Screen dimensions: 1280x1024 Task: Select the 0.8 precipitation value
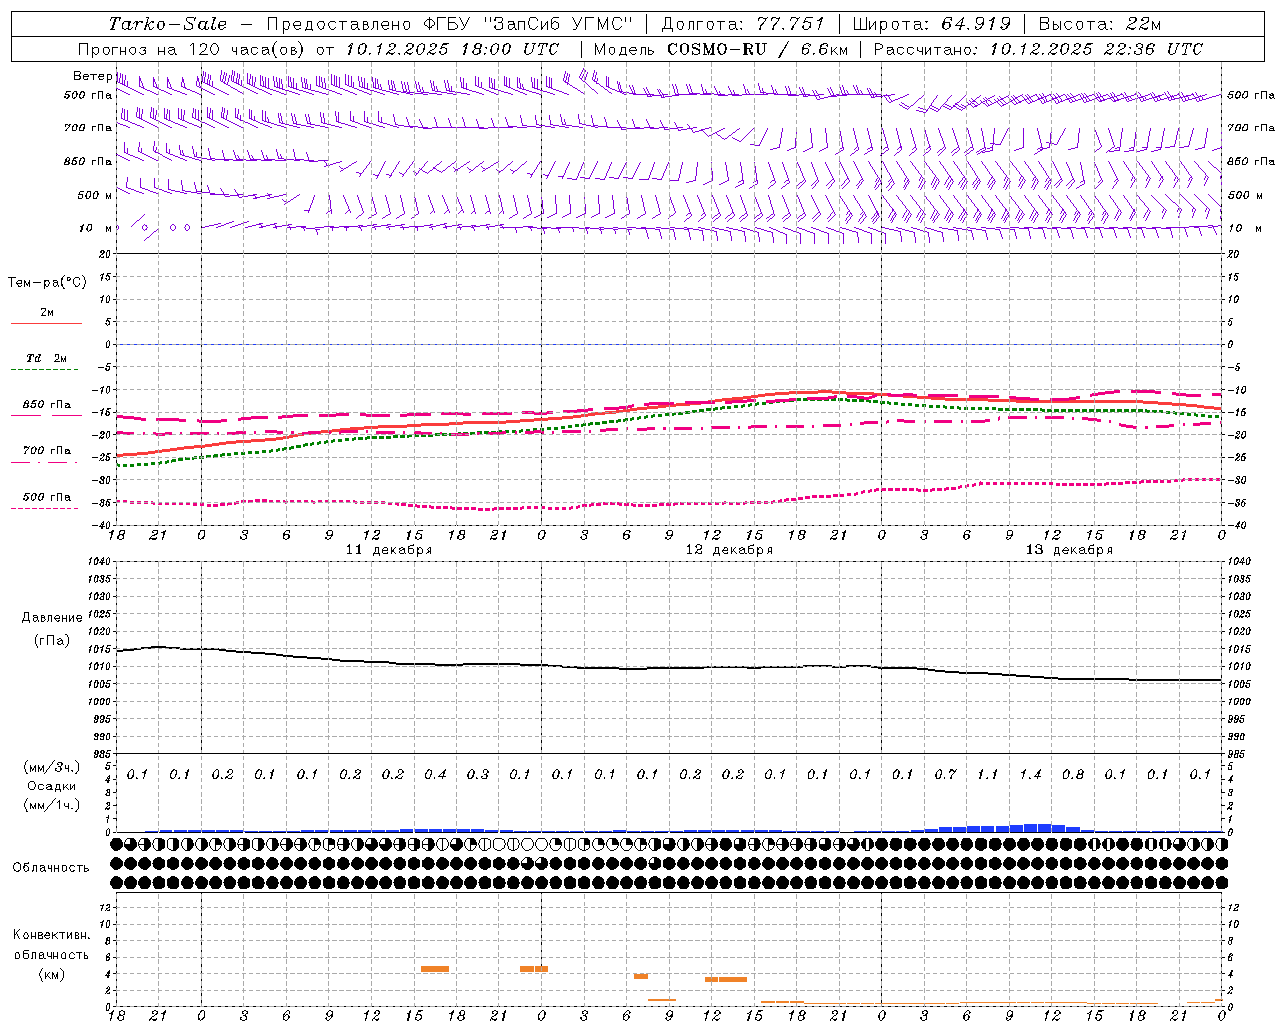(x=1073, y=774)
